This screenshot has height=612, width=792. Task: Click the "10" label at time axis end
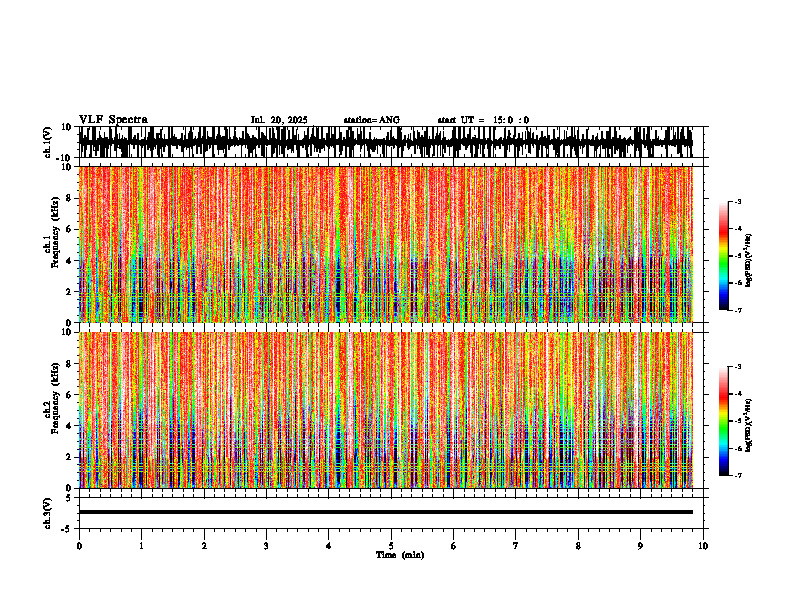[703, 546]
